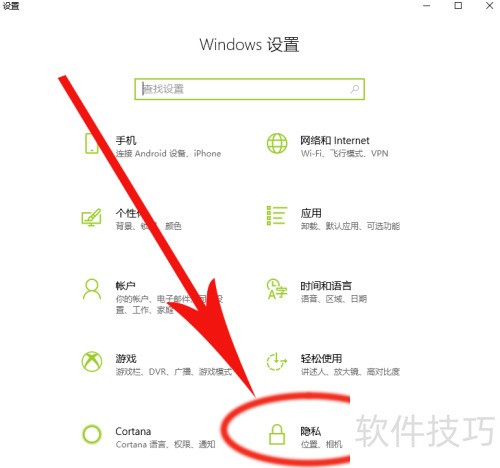Focus the 查找设置 search field
500x468 pixels.
[x=250, y=89]
